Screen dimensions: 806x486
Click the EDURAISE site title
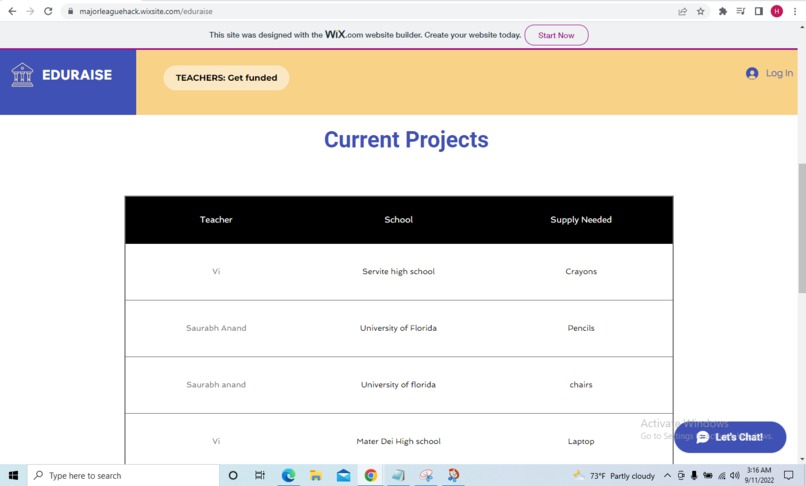pyautogui.click(x=77, y=75)
